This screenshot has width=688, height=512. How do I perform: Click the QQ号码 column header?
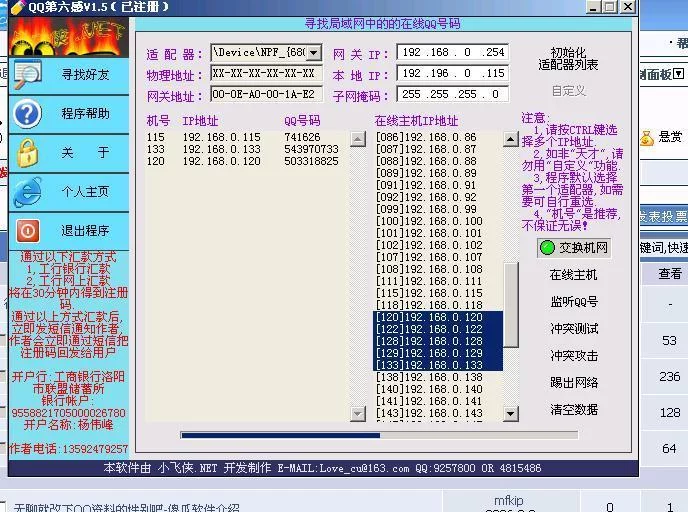(302, 121)
